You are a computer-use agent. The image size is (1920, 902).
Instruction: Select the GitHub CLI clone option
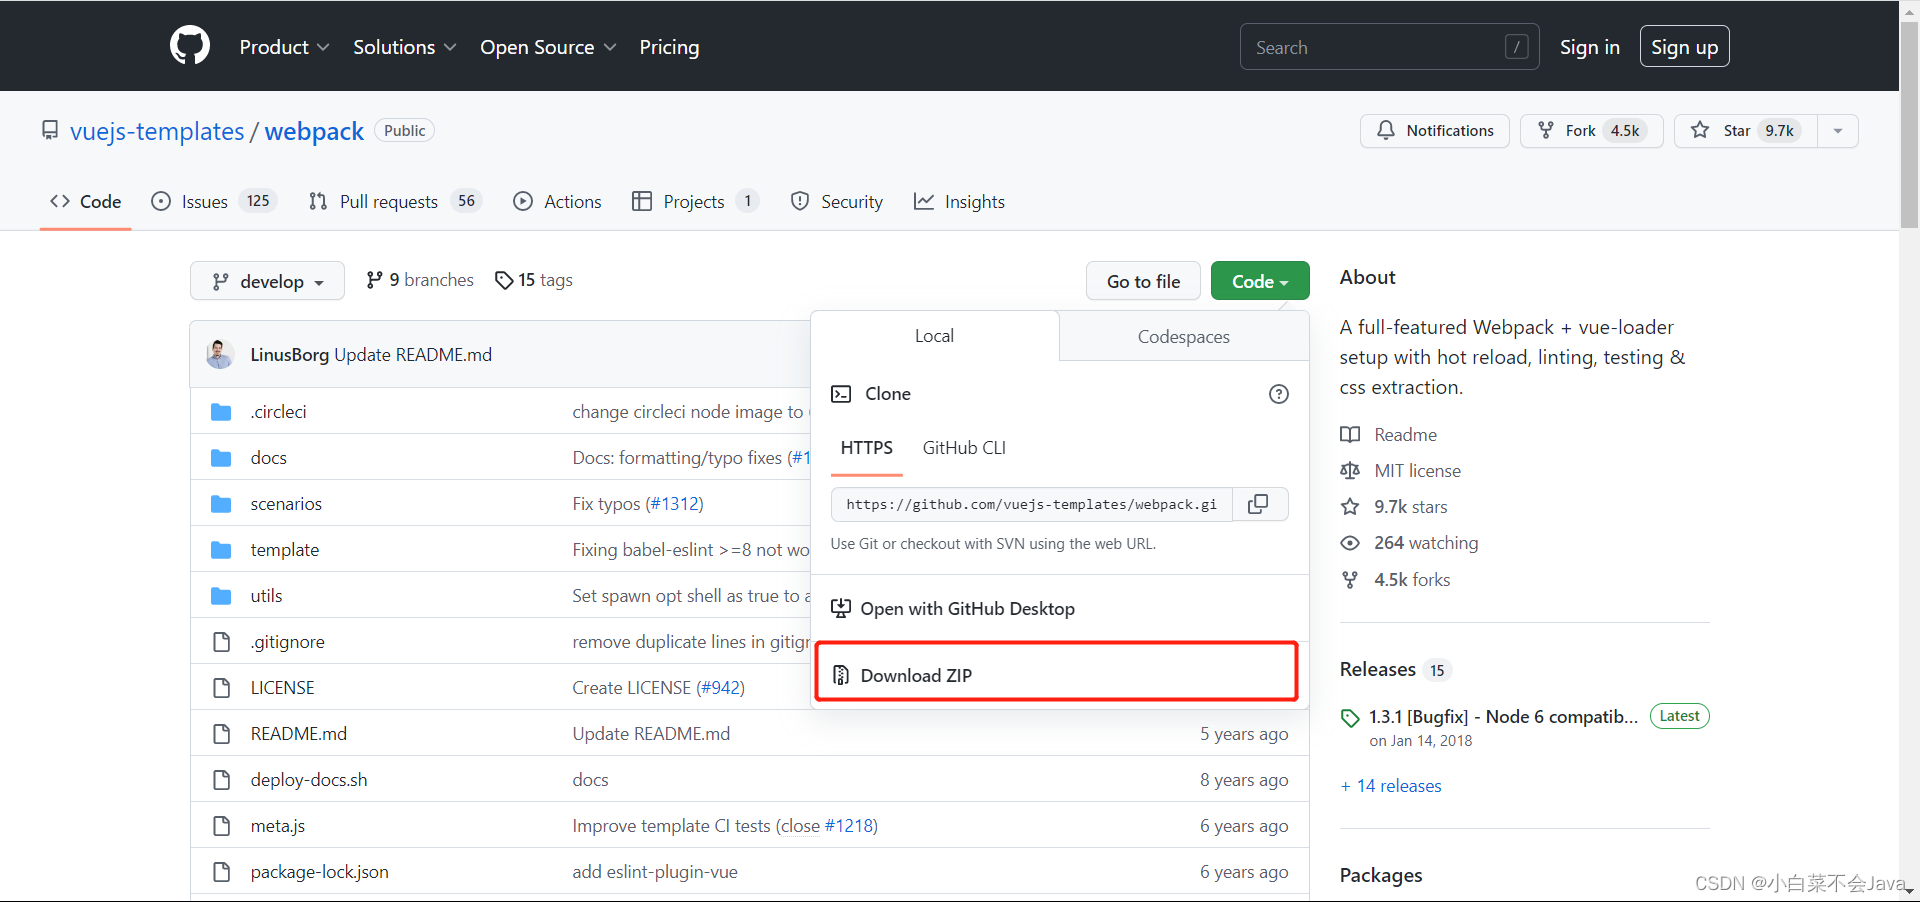tap(964, 448)
